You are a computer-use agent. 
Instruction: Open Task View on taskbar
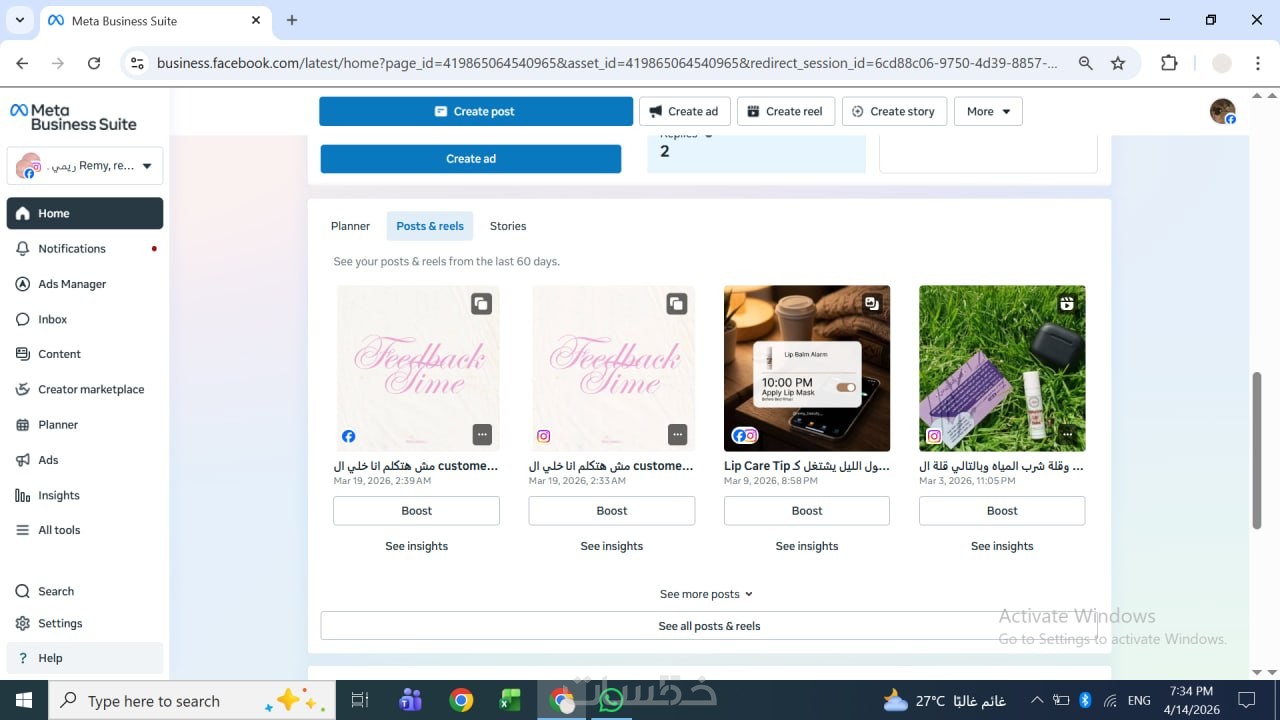point(360,700)
